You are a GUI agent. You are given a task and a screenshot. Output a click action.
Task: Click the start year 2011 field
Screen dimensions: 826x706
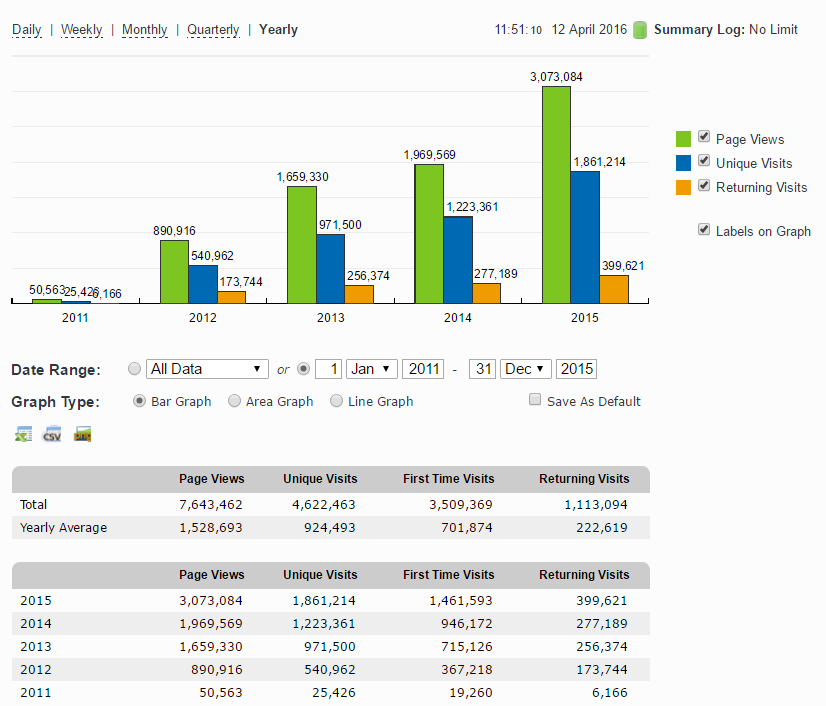tap(423, 369)
